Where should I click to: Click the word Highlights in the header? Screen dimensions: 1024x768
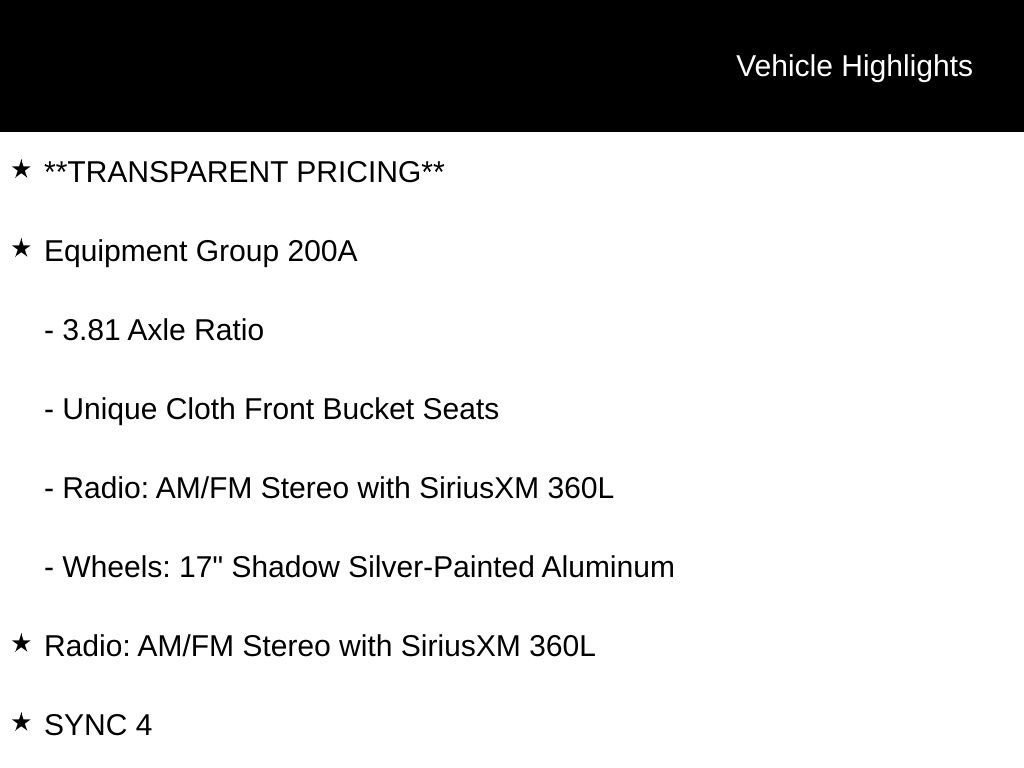(907, 66)
